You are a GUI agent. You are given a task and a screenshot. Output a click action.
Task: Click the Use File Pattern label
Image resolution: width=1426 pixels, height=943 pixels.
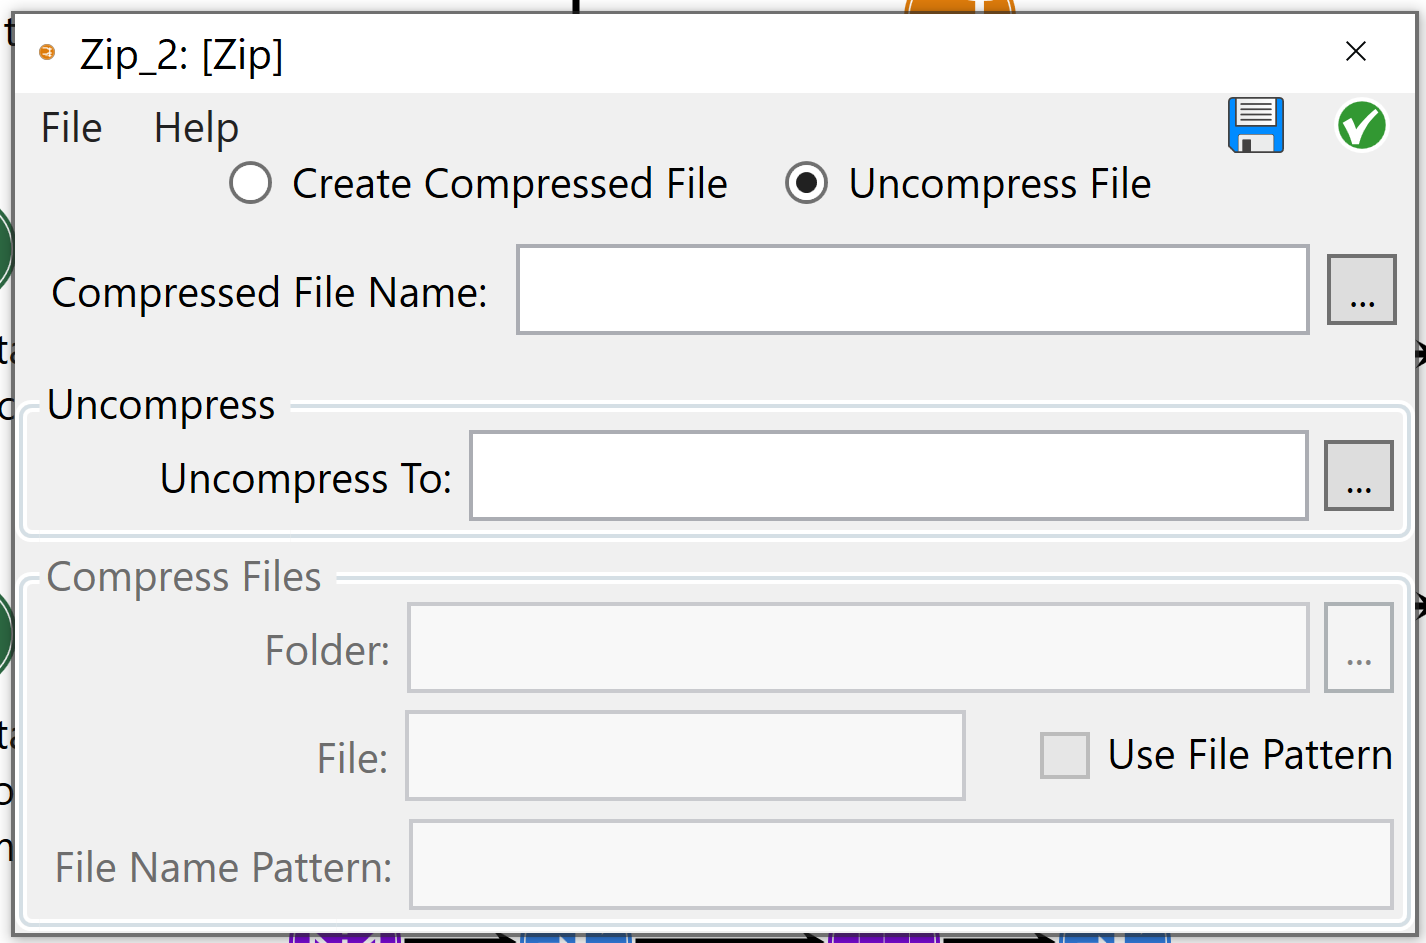click(x=1249, y=755)
